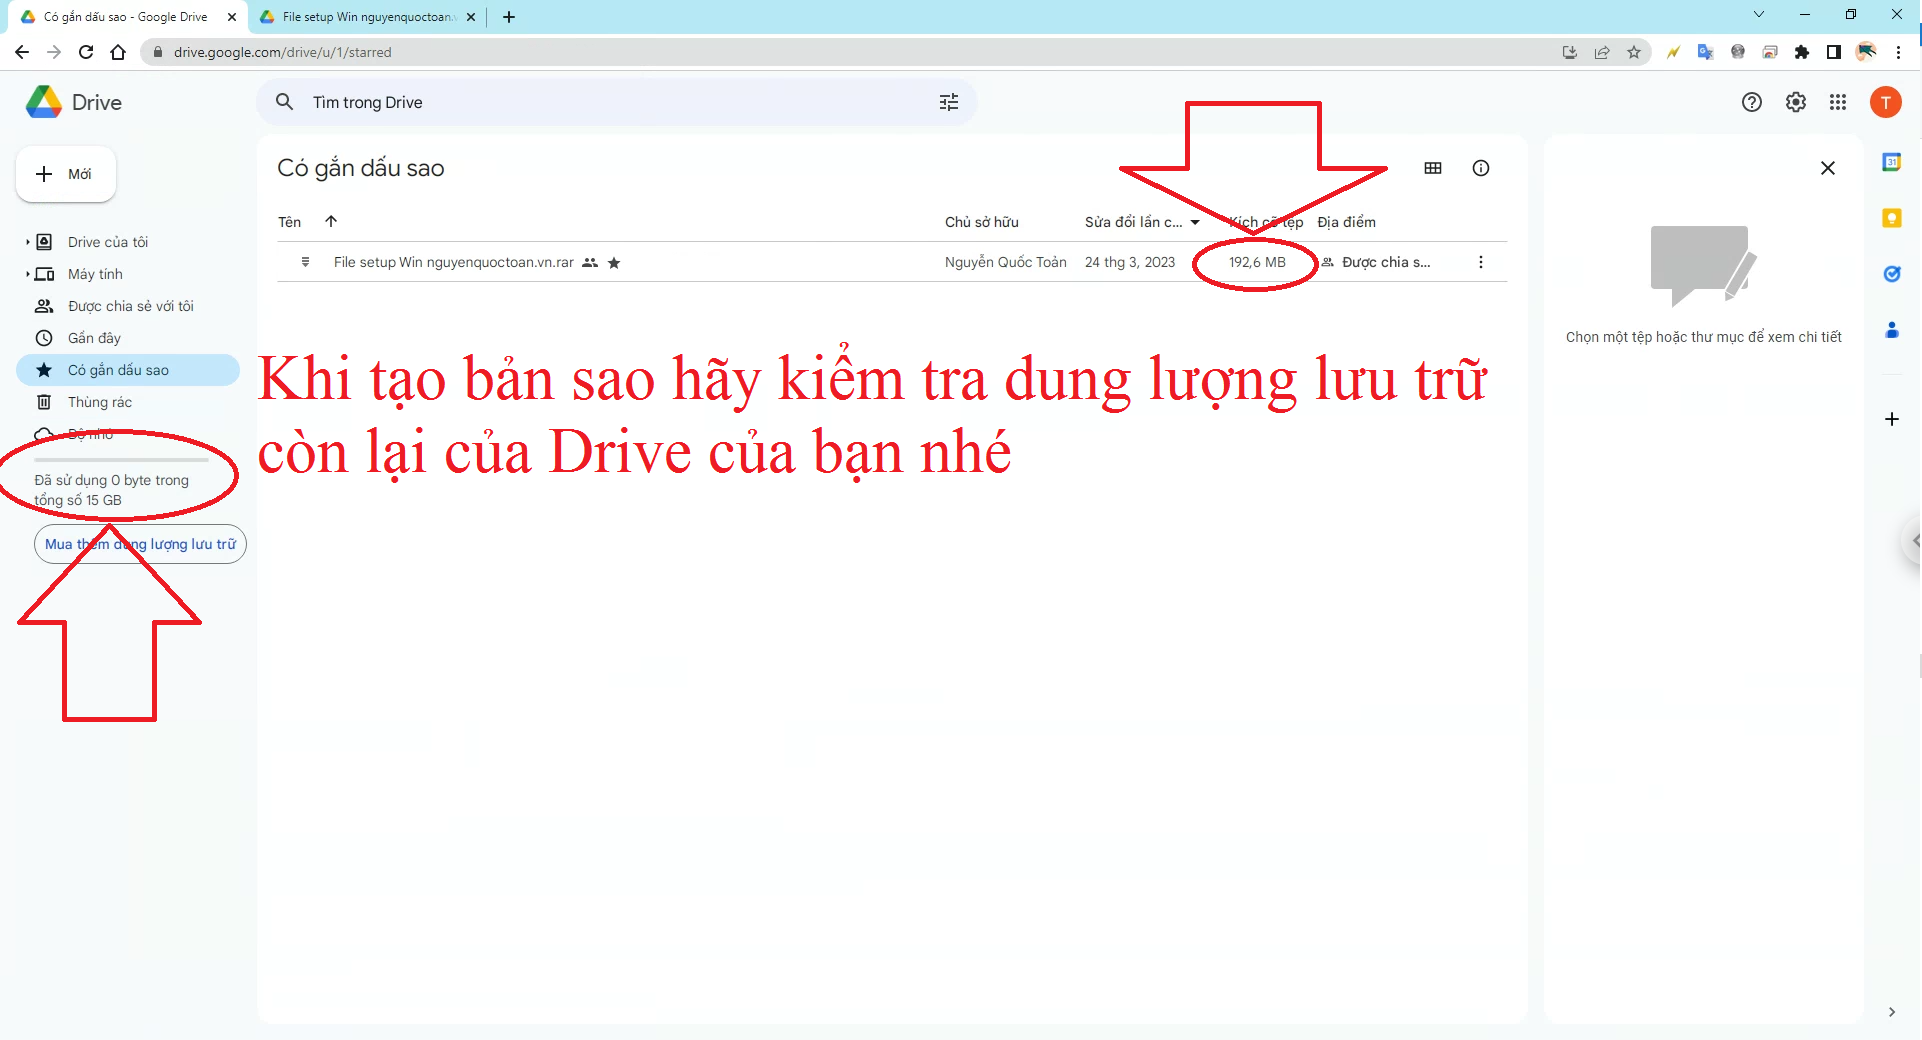Open the Google Translate extension

click(x=1706, y=52)
